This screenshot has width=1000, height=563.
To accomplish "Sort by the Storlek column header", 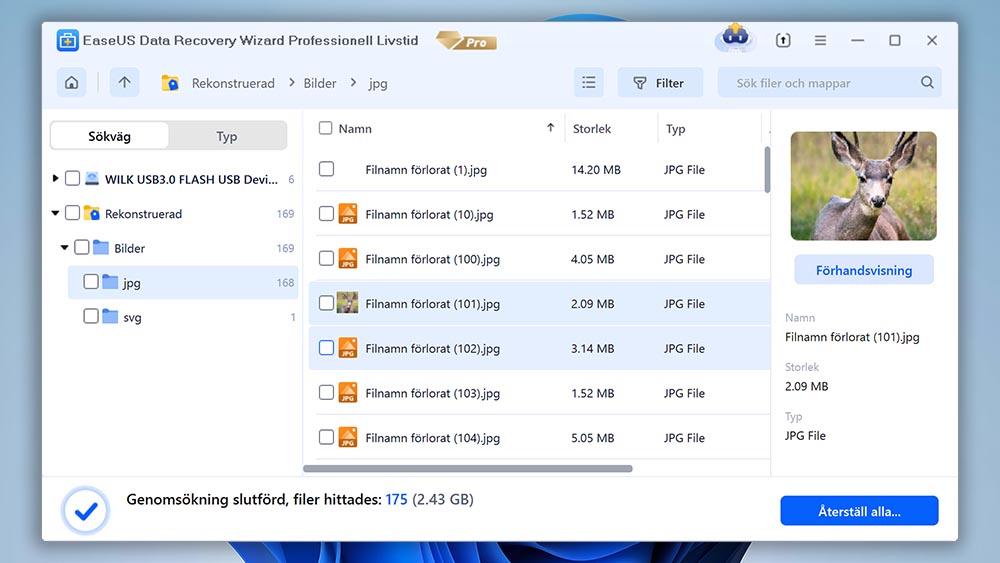I will tap(591, 128).
